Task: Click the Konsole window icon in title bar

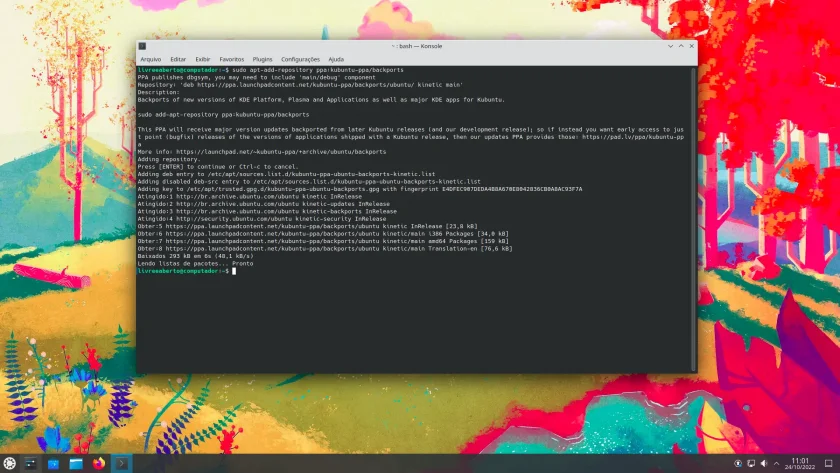Action: pos(142,46)
